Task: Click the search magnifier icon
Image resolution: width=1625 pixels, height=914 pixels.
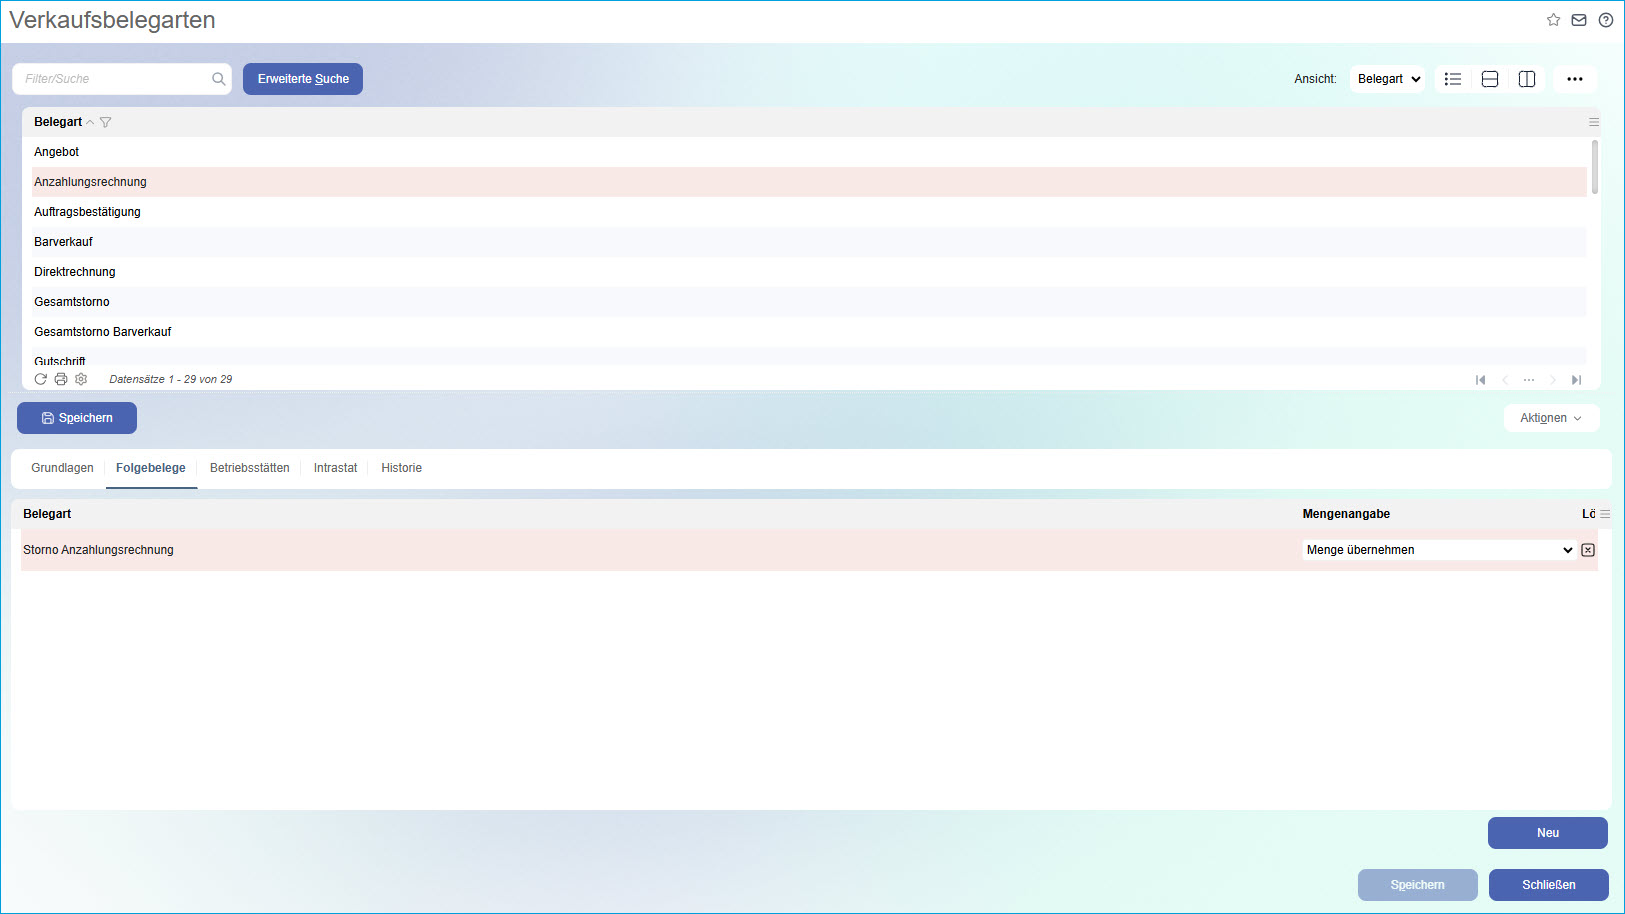Action: click(218, 79)
